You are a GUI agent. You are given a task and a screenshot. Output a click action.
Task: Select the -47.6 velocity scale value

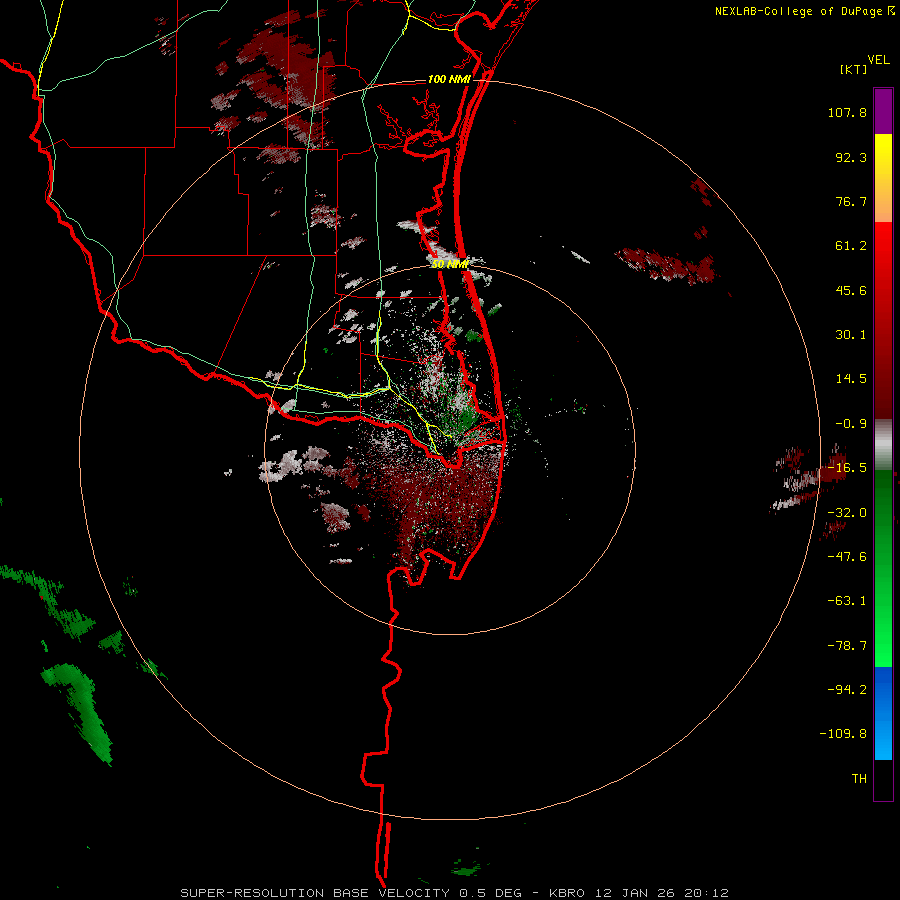pyautogui.click(x=847, y=557)
